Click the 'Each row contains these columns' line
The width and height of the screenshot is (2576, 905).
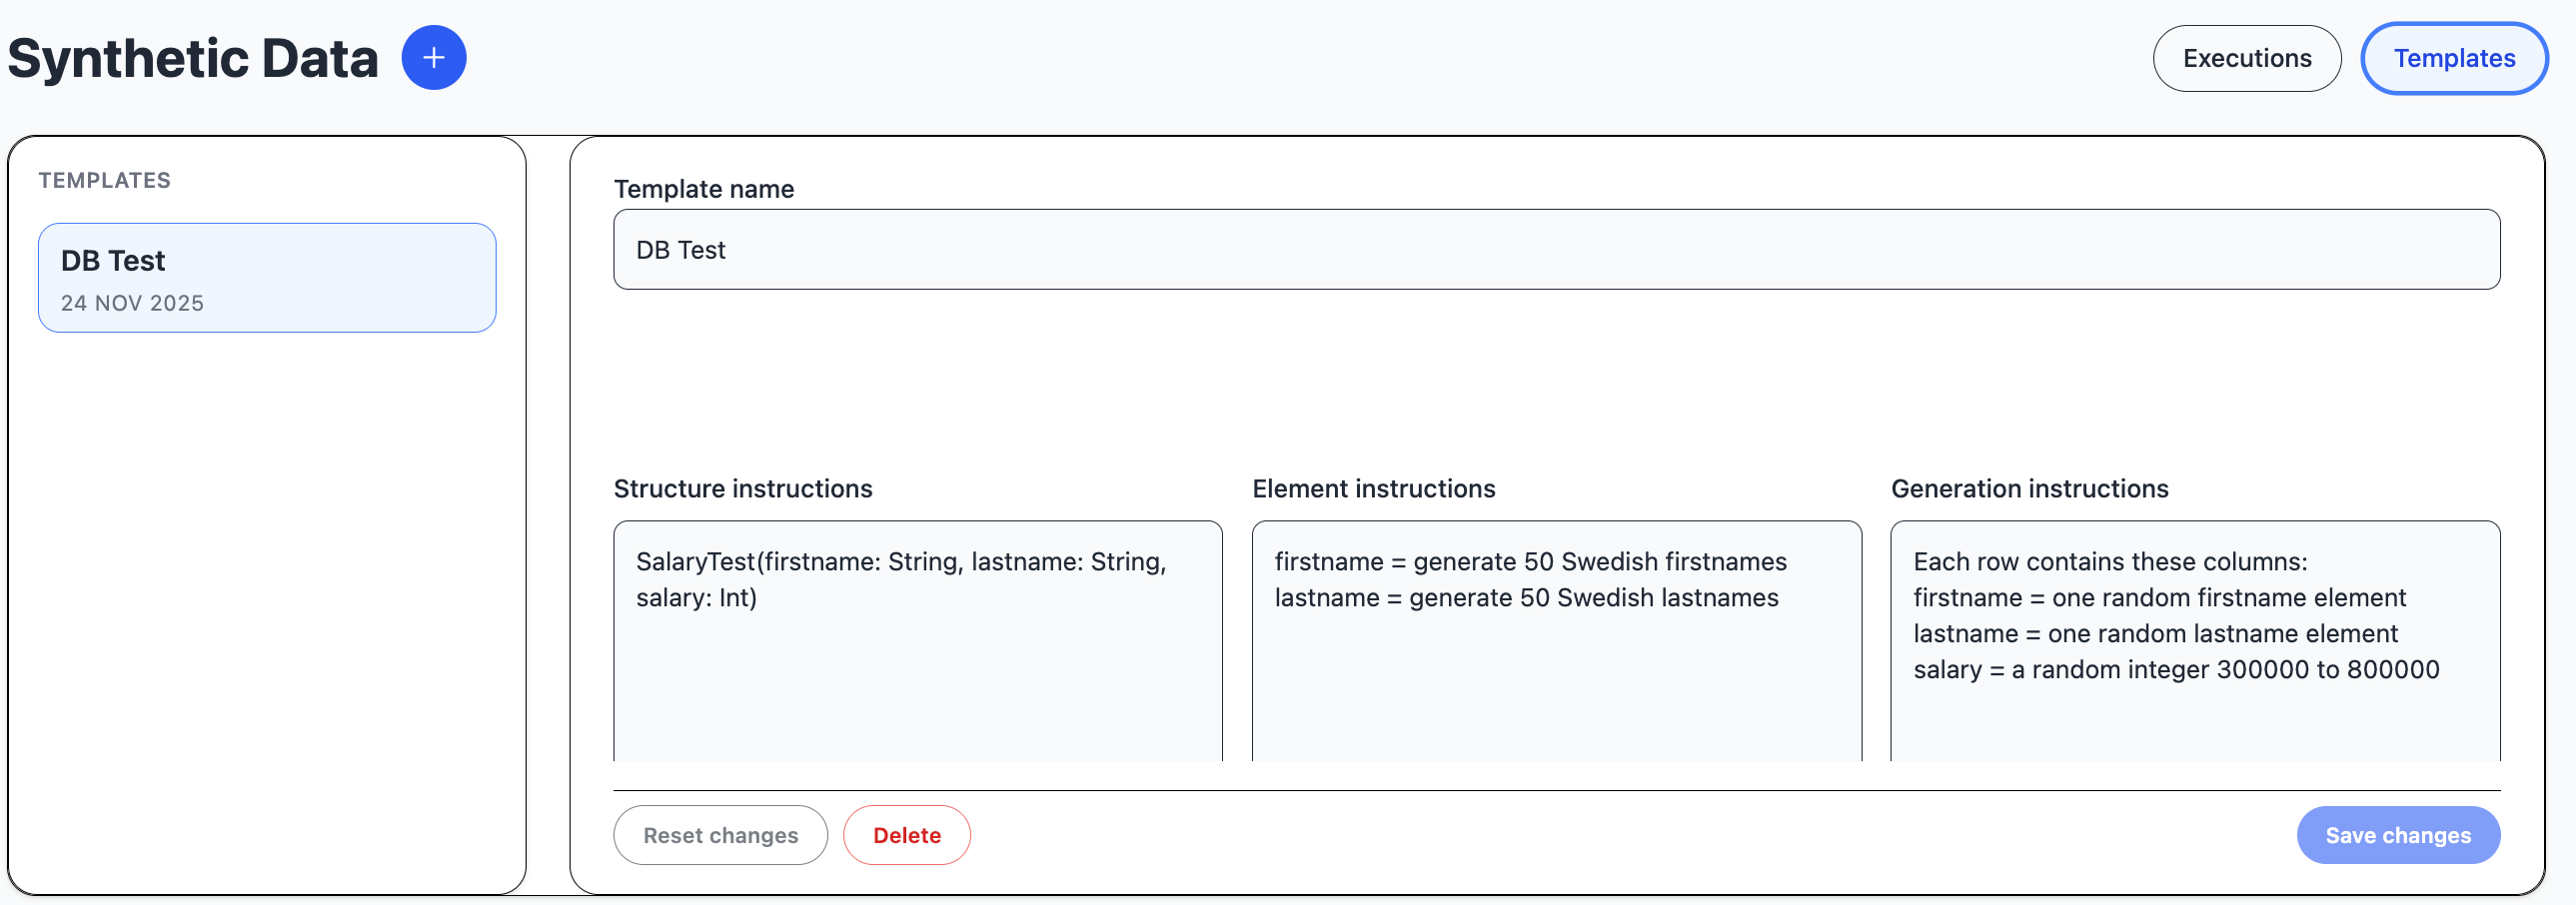(2109, 562)
